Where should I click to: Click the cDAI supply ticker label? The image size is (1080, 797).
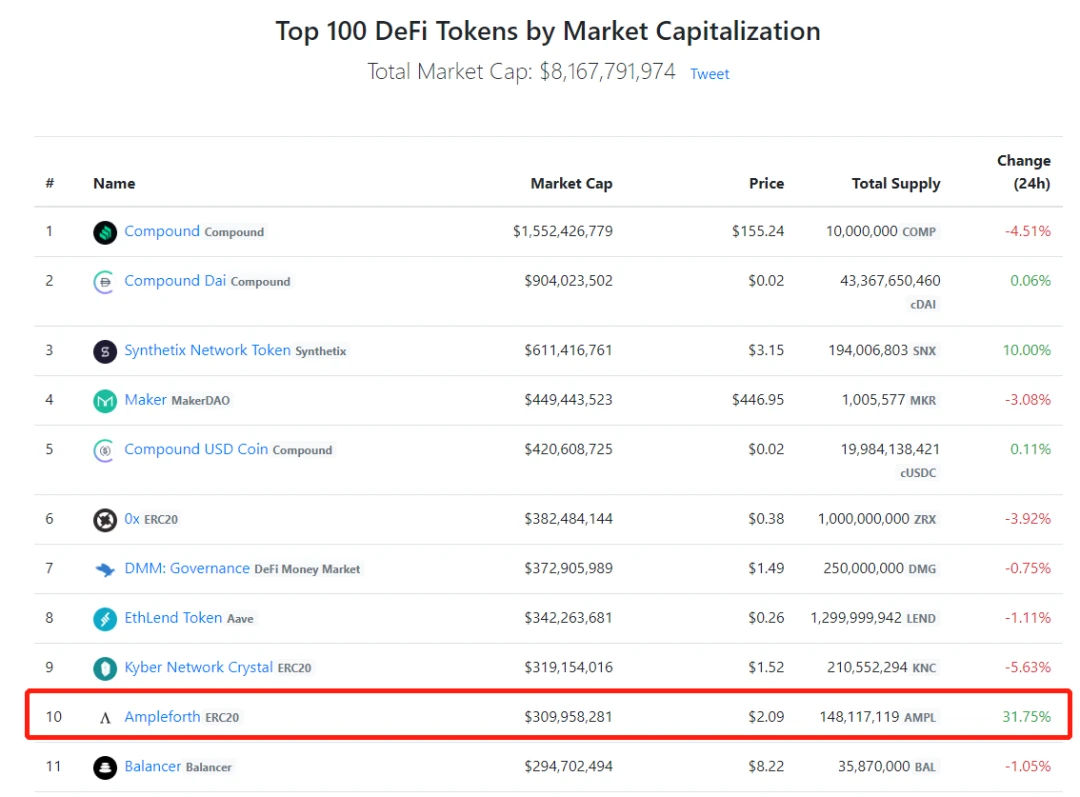click(x=923, y=304)
